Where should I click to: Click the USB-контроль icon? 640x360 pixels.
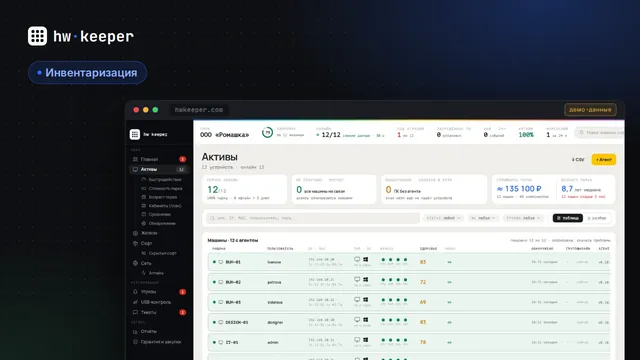[135, 302]
